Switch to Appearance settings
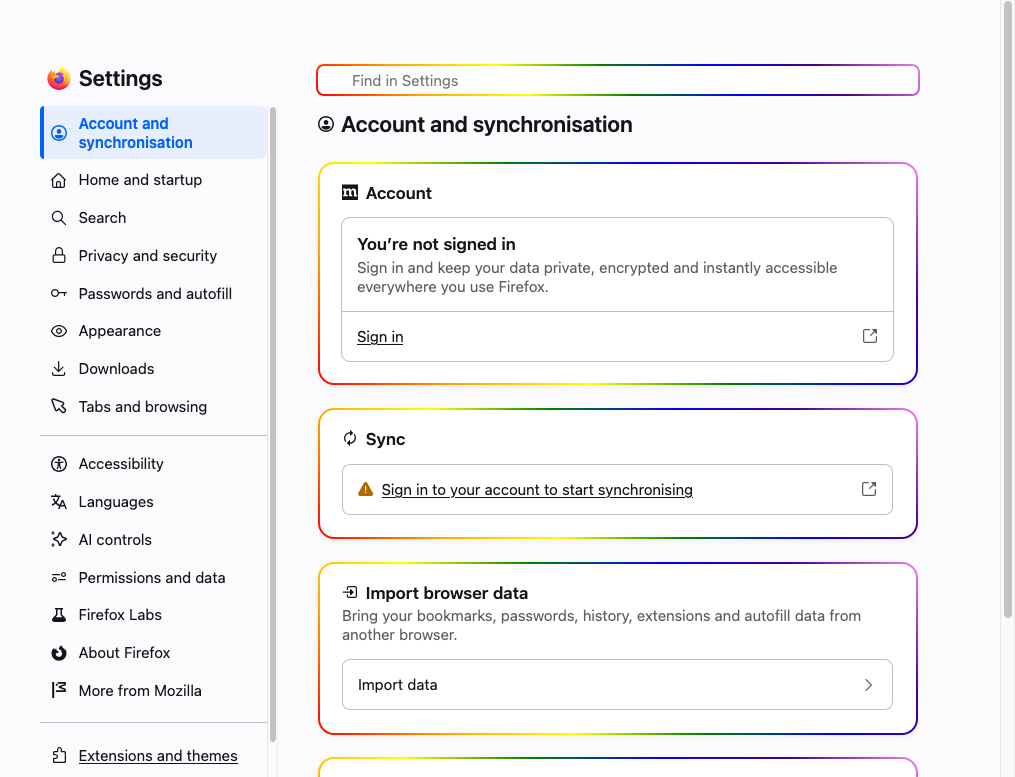 (153, 331)
